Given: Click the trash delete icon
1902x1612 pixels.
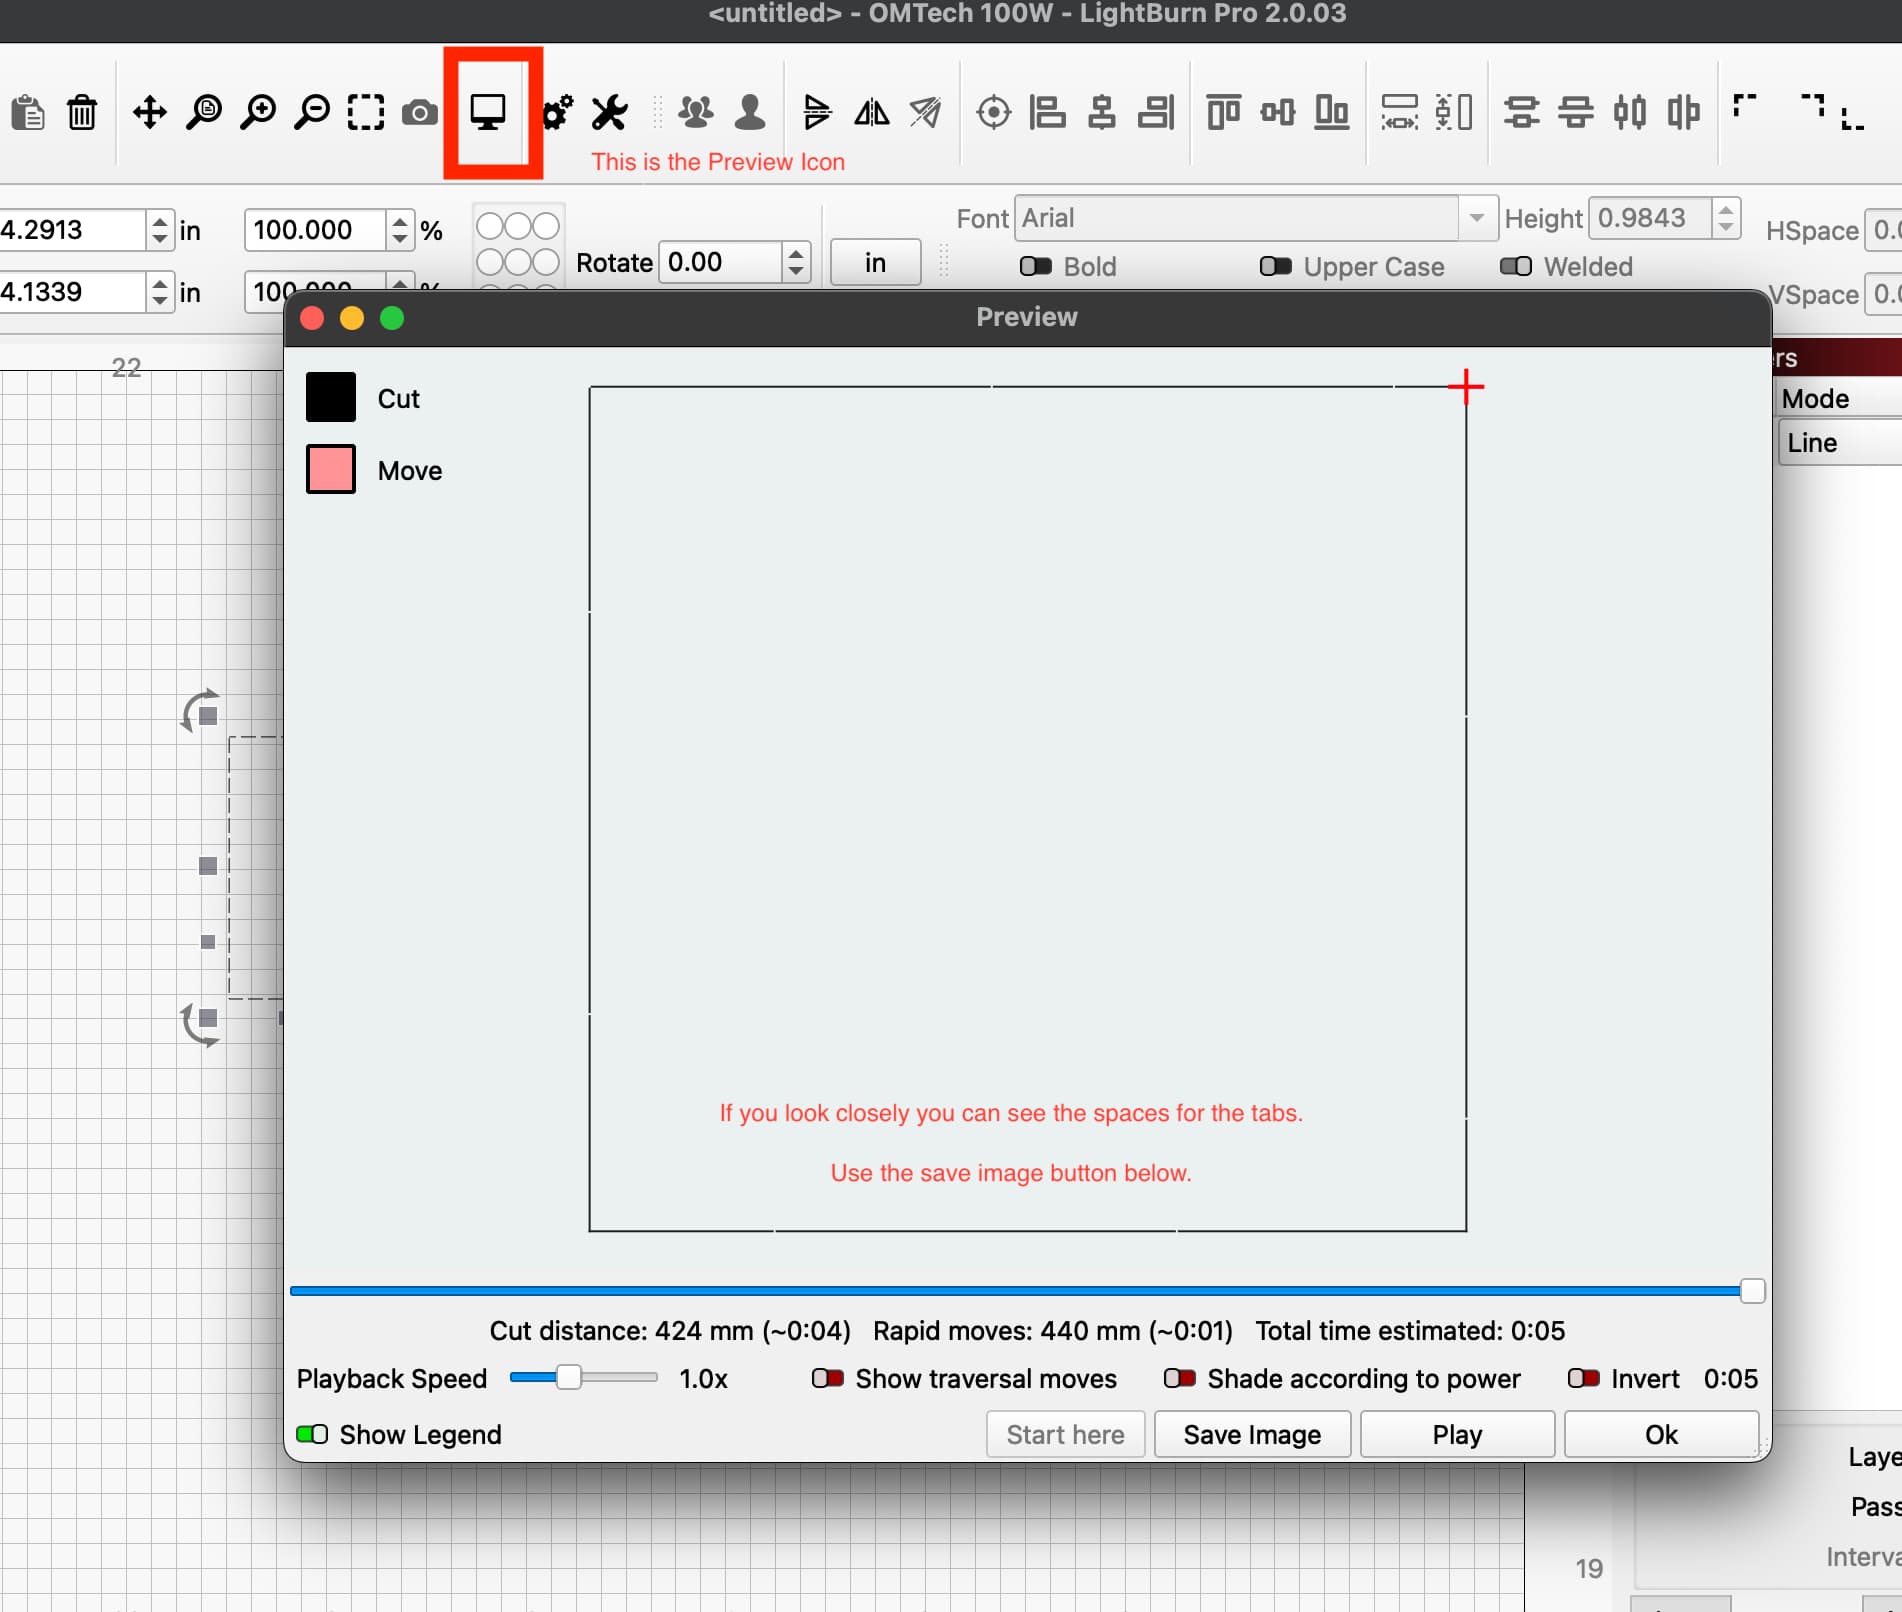Looking at the screenshot, I should [x=82, y=112].
